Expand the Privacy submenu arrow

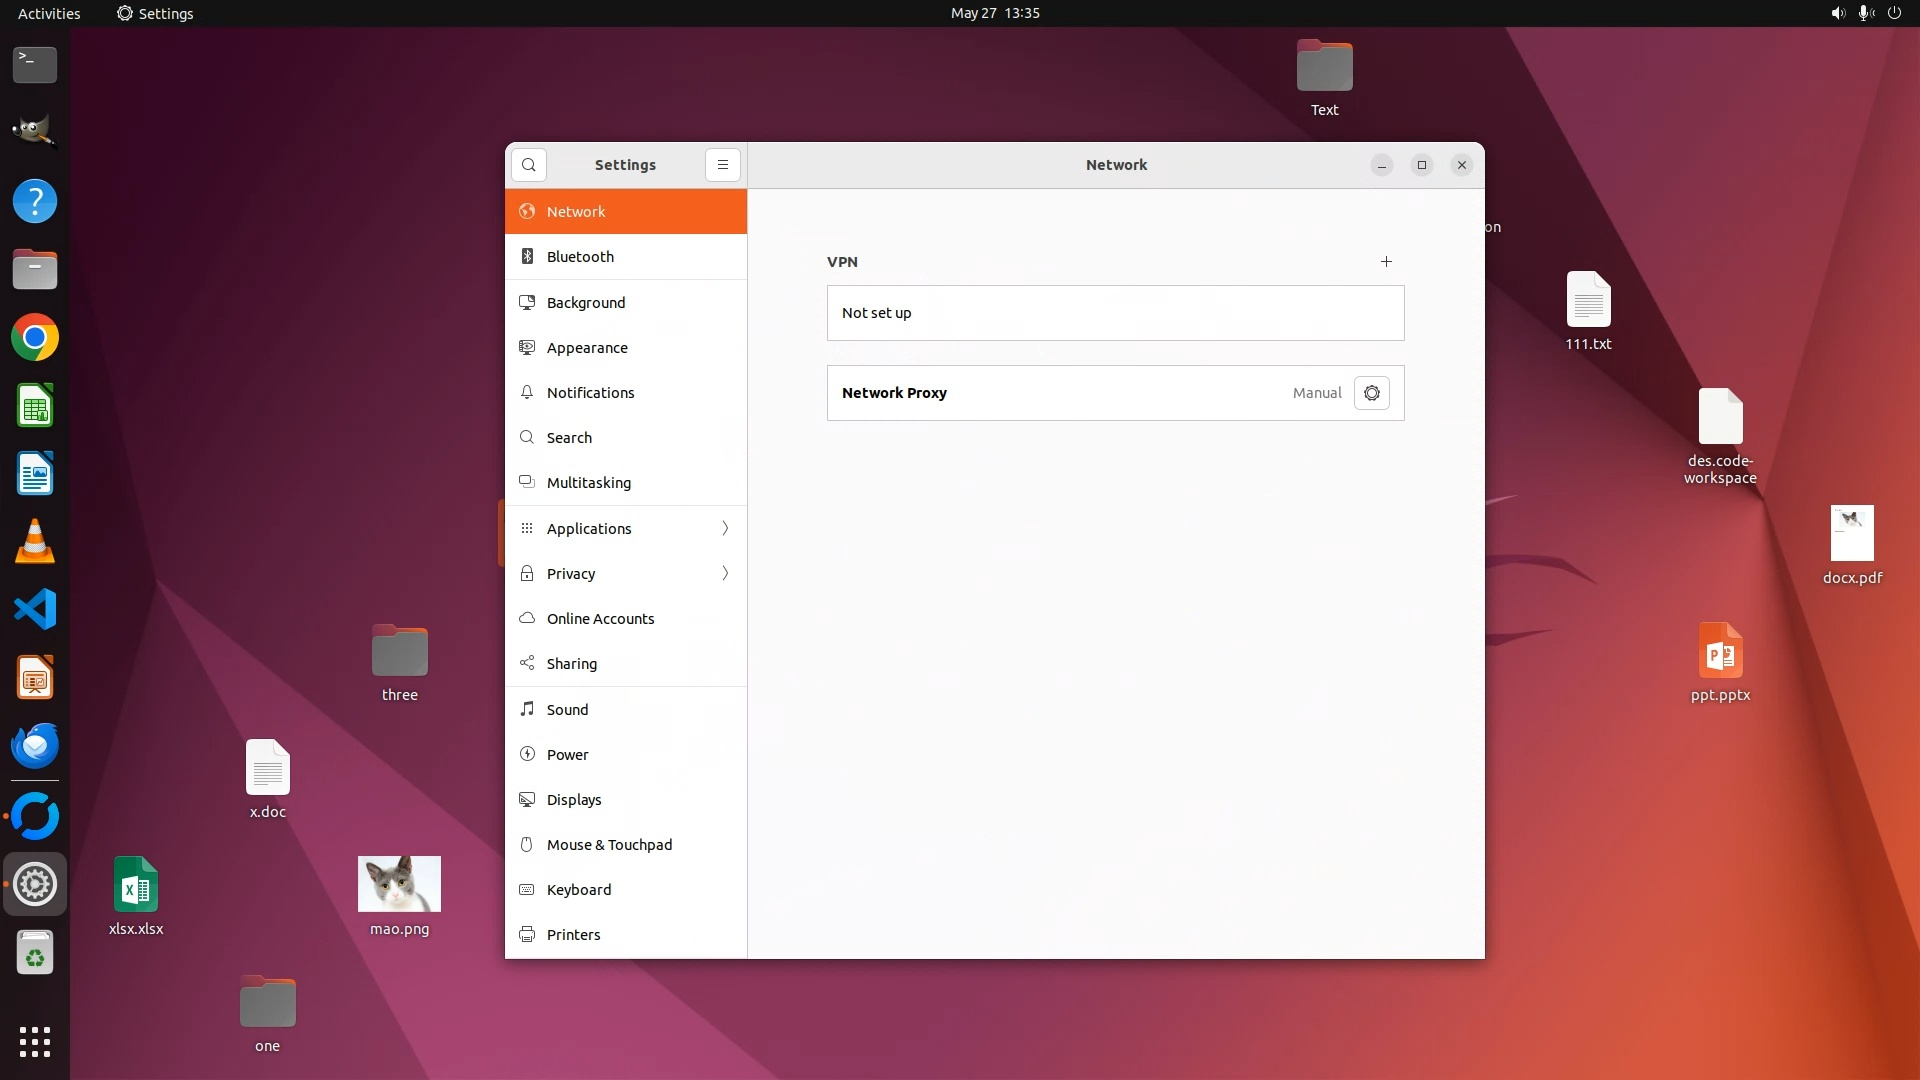click(x=725, y=574)
